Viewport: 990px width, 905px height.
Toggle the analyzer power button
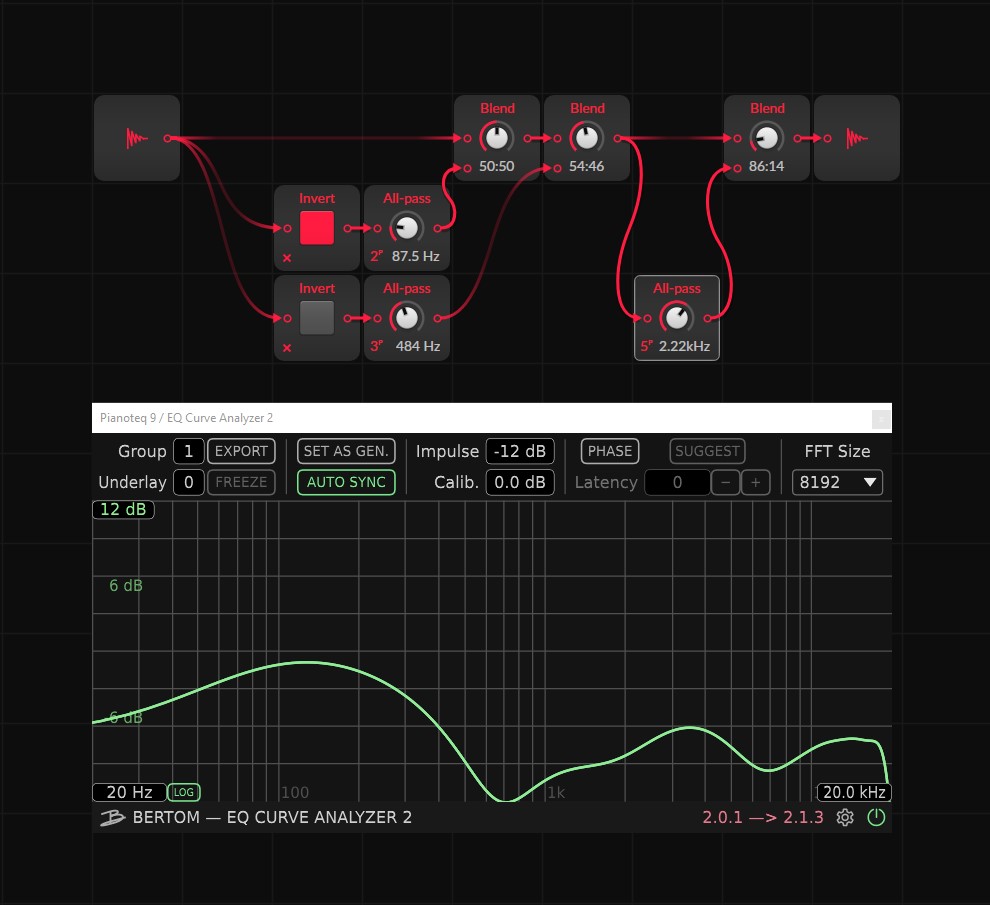876,817
